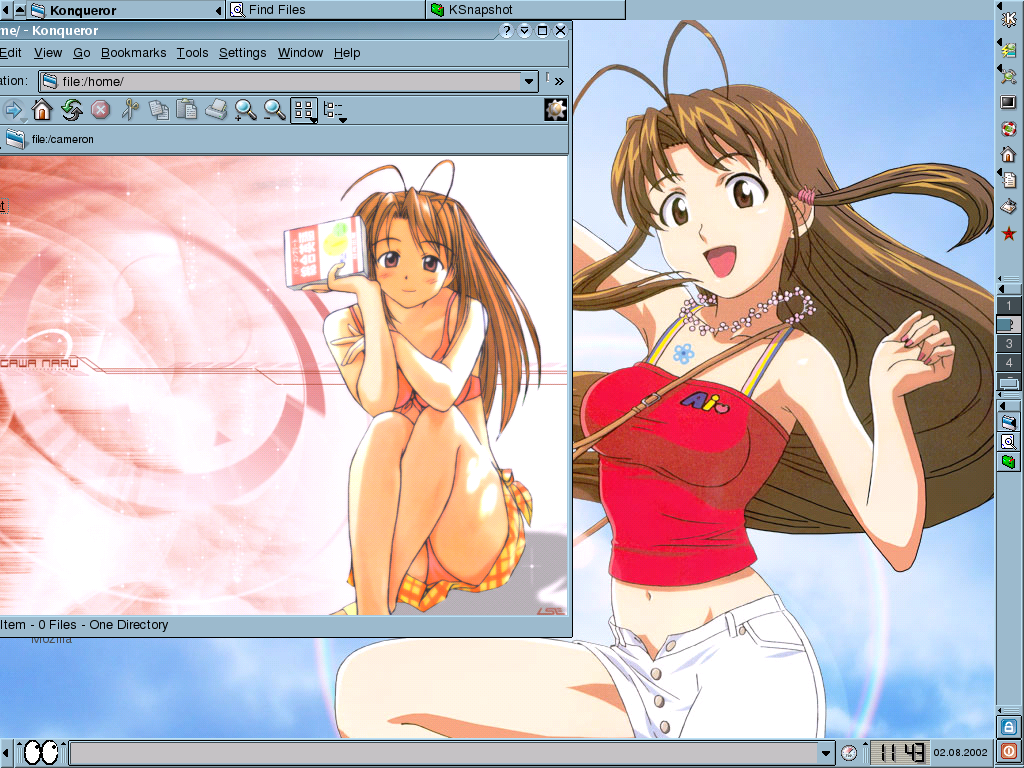Open the Go menu
1024x768 pixels.
point(82,53)
